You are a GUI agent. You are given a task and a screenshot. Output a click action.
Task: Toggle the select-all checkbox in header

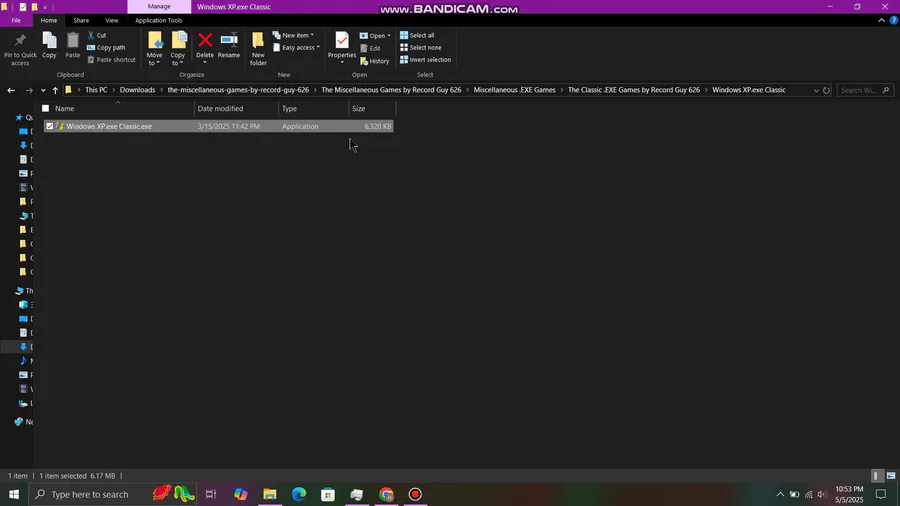point(45,108)
